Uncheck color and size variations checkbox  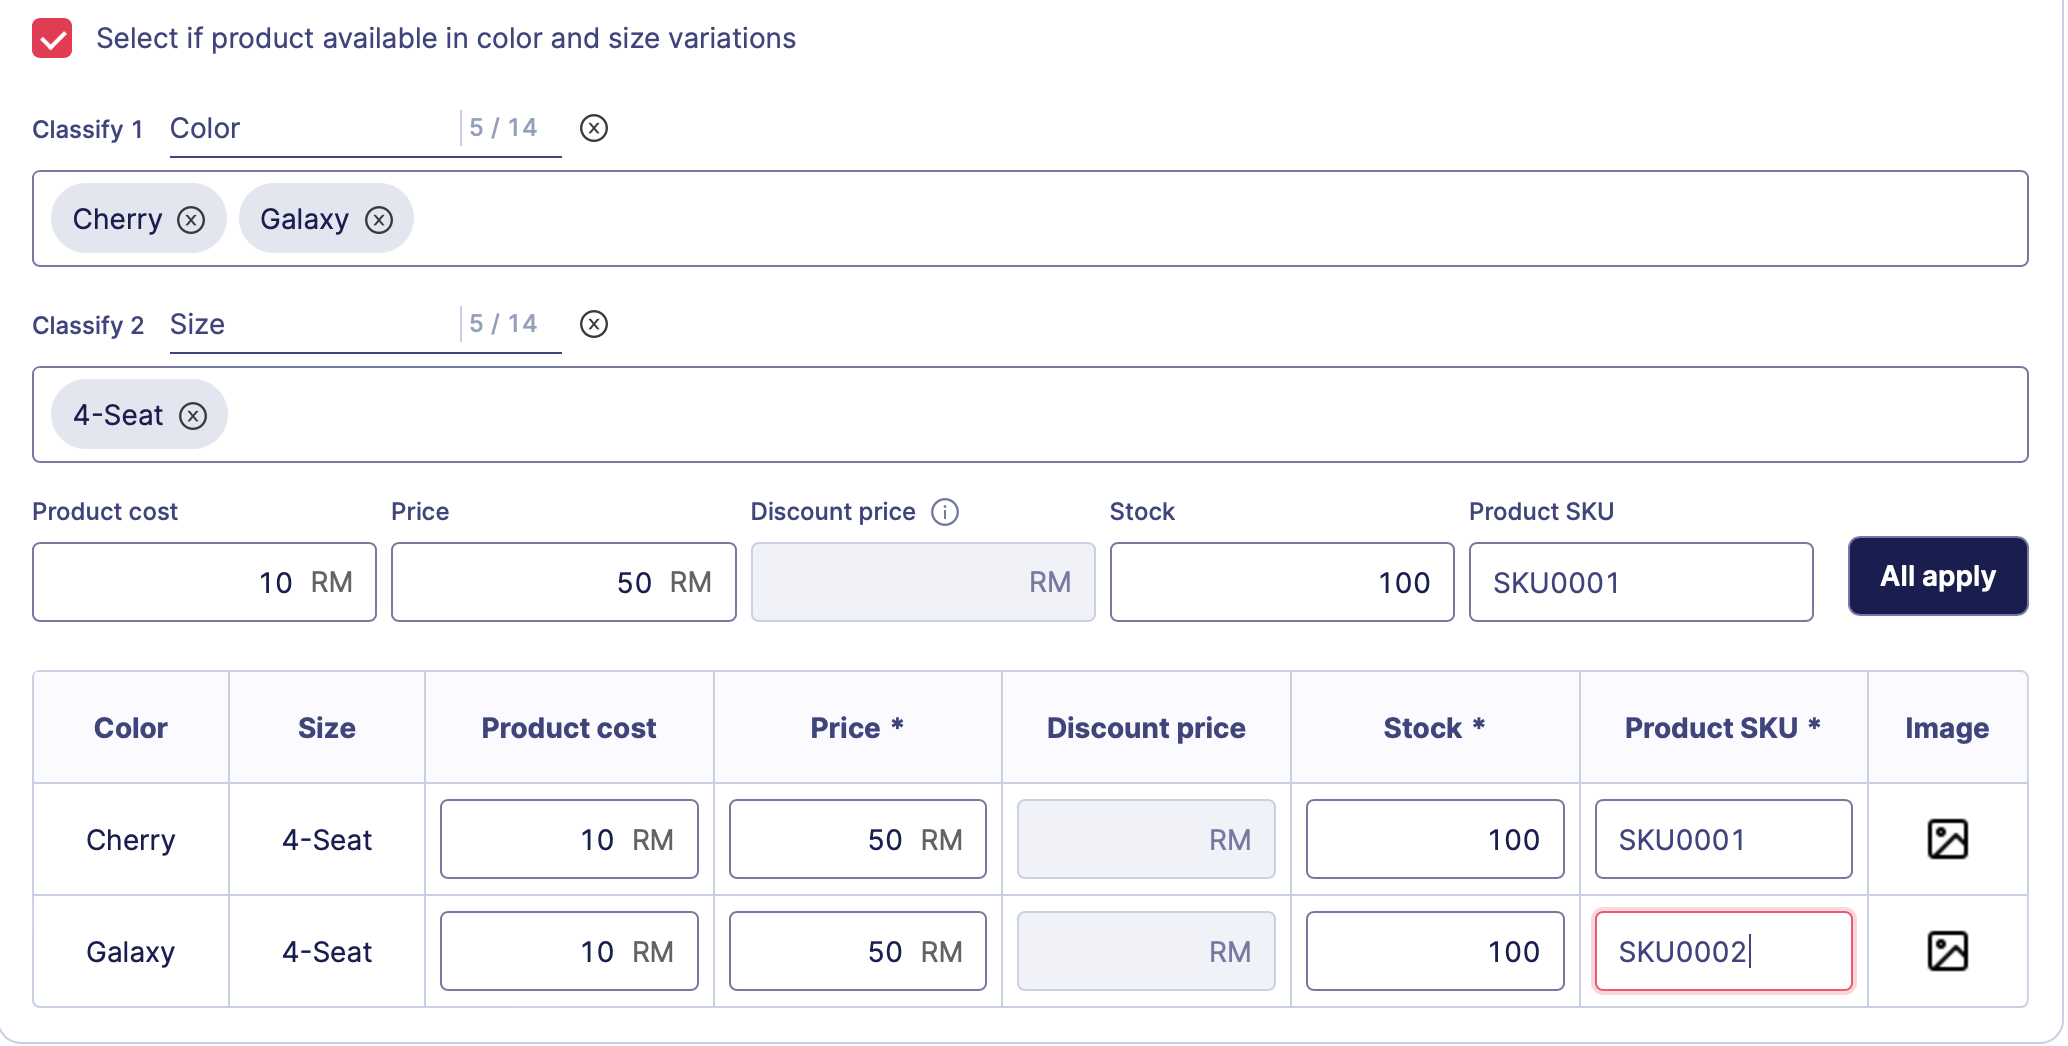tap(52, 39)
